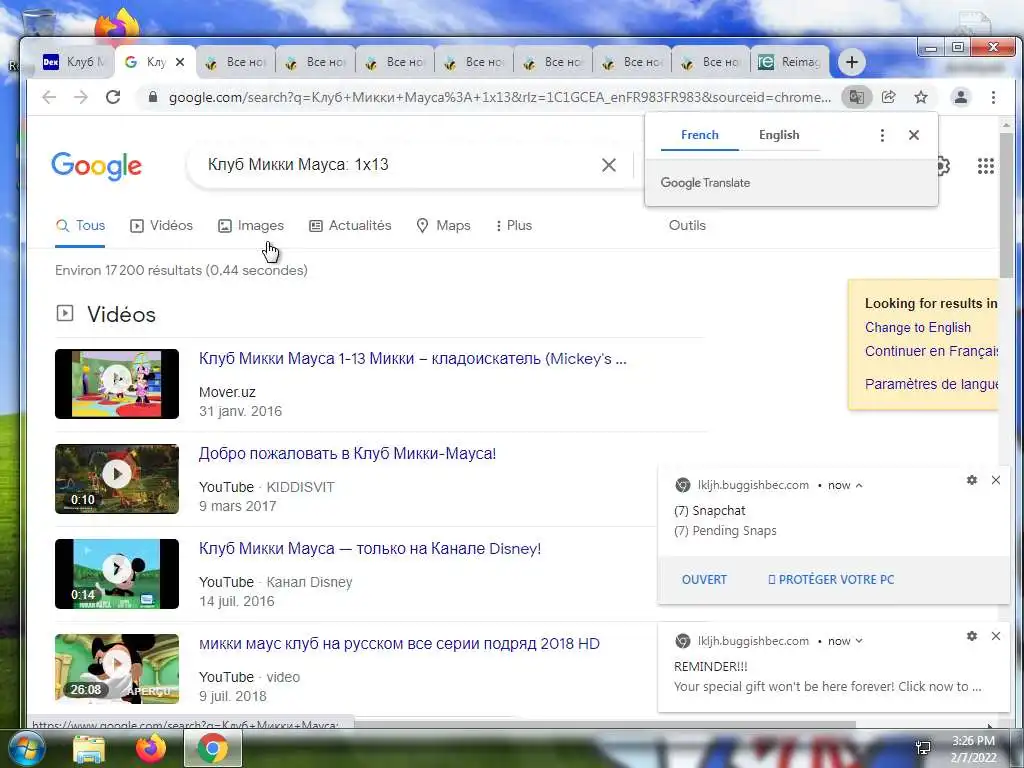Viewport: 1024px width, 768px height.
Task: Open File Explorer from the taskbar
Action: 89,748
